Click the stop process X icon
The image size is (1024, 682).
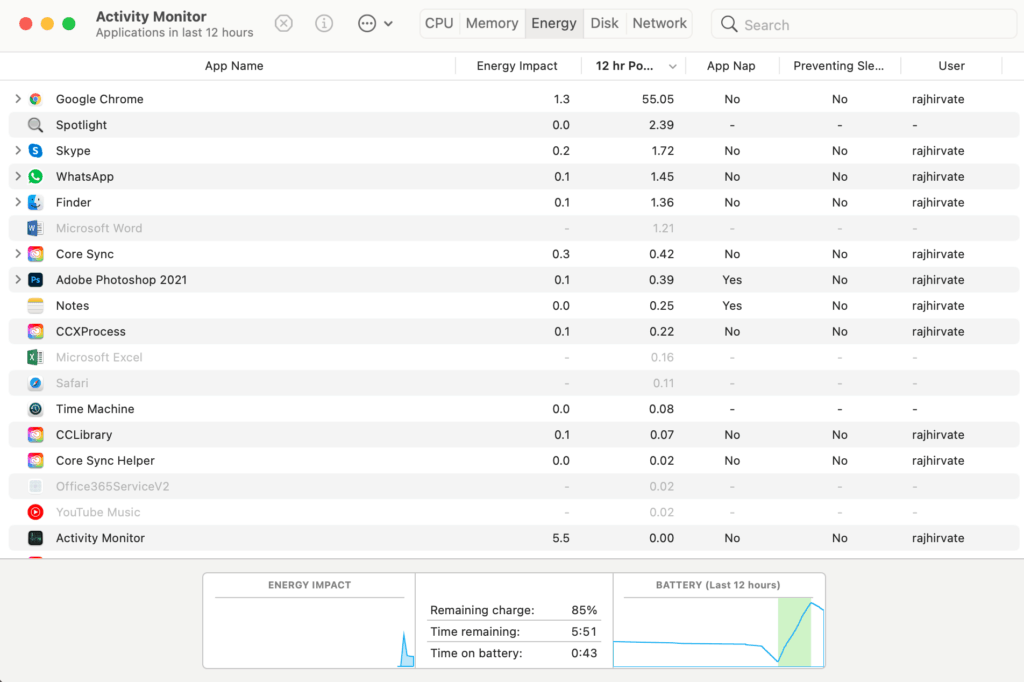(x=284, y=23)
